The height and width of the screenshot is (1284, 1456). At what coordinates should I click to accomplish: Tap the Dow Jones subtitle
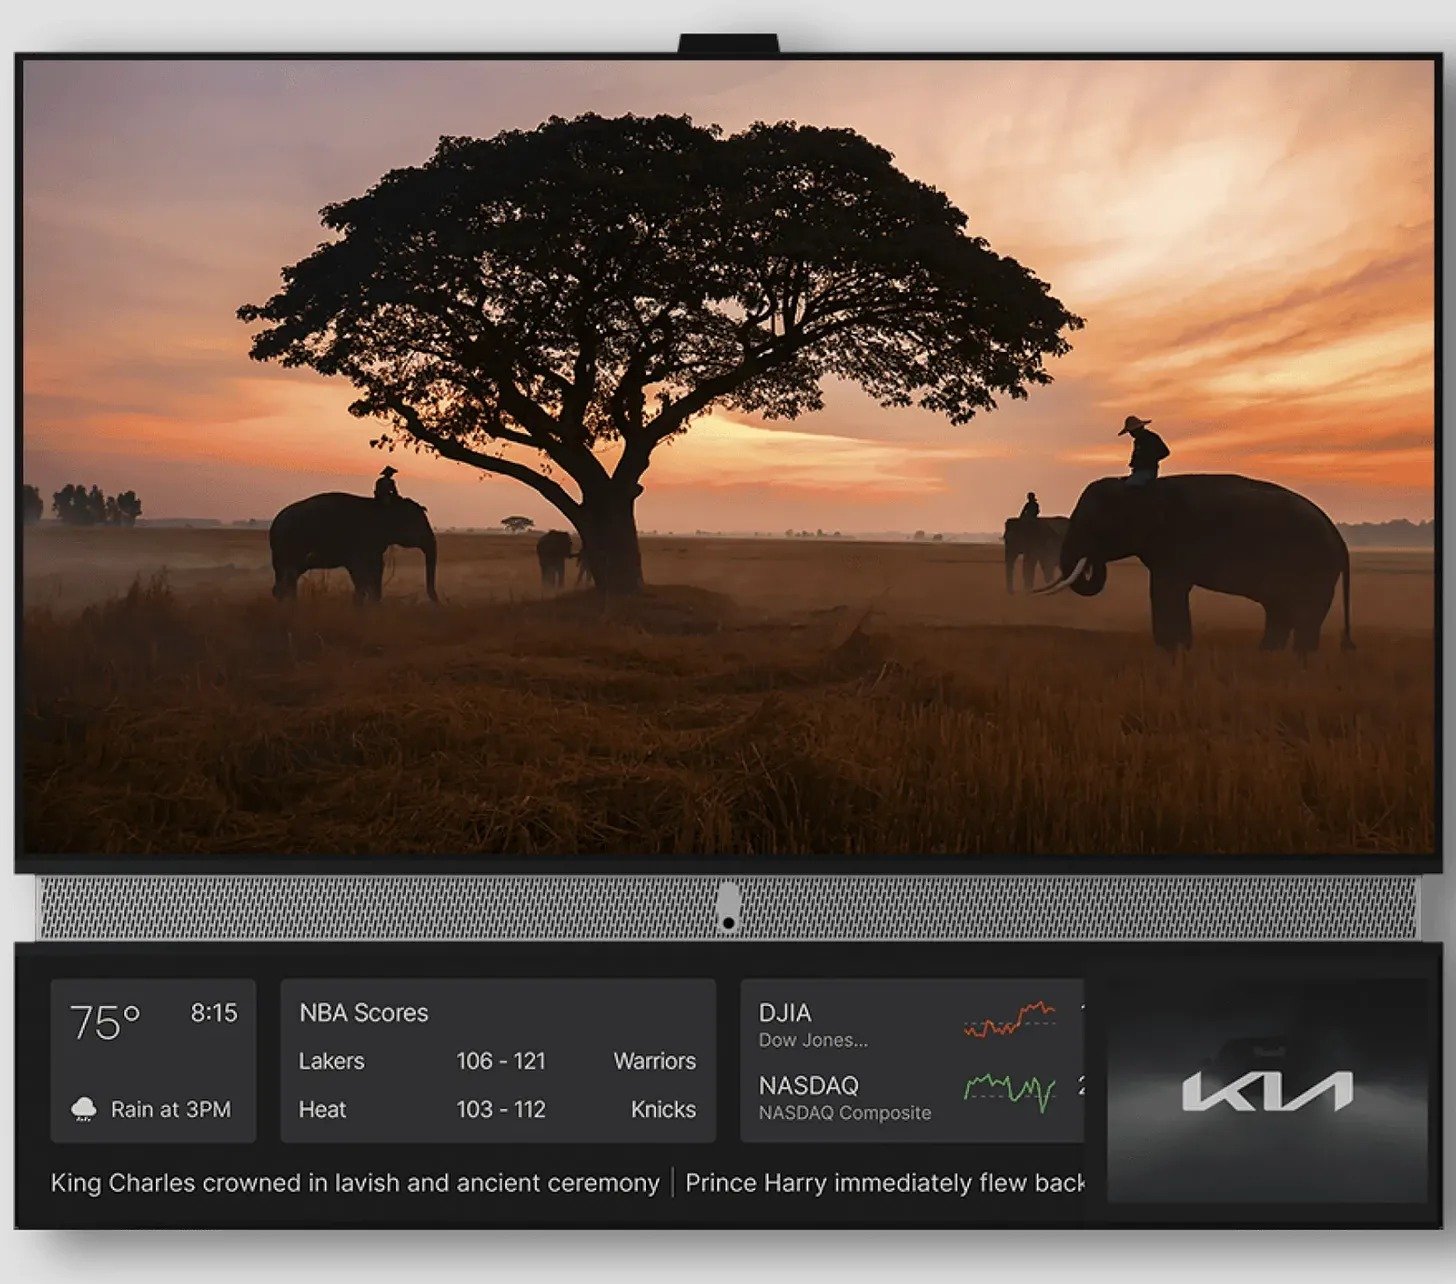(813, 1040)
